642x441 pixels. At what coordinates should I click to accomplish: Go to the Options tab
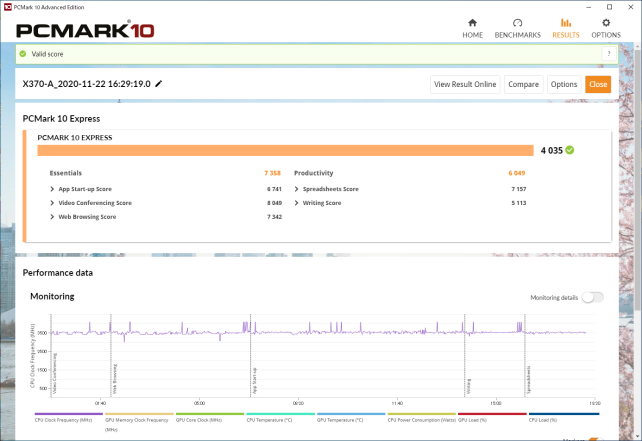click(x=606, y=29)
